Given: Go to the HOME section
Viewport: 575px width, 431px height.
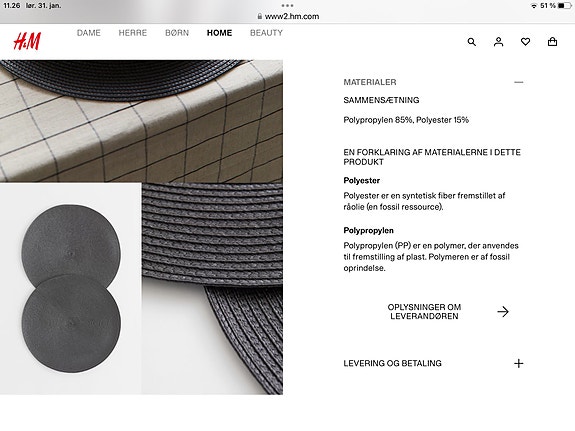Looking at the screenshot, I should [219, 33].
